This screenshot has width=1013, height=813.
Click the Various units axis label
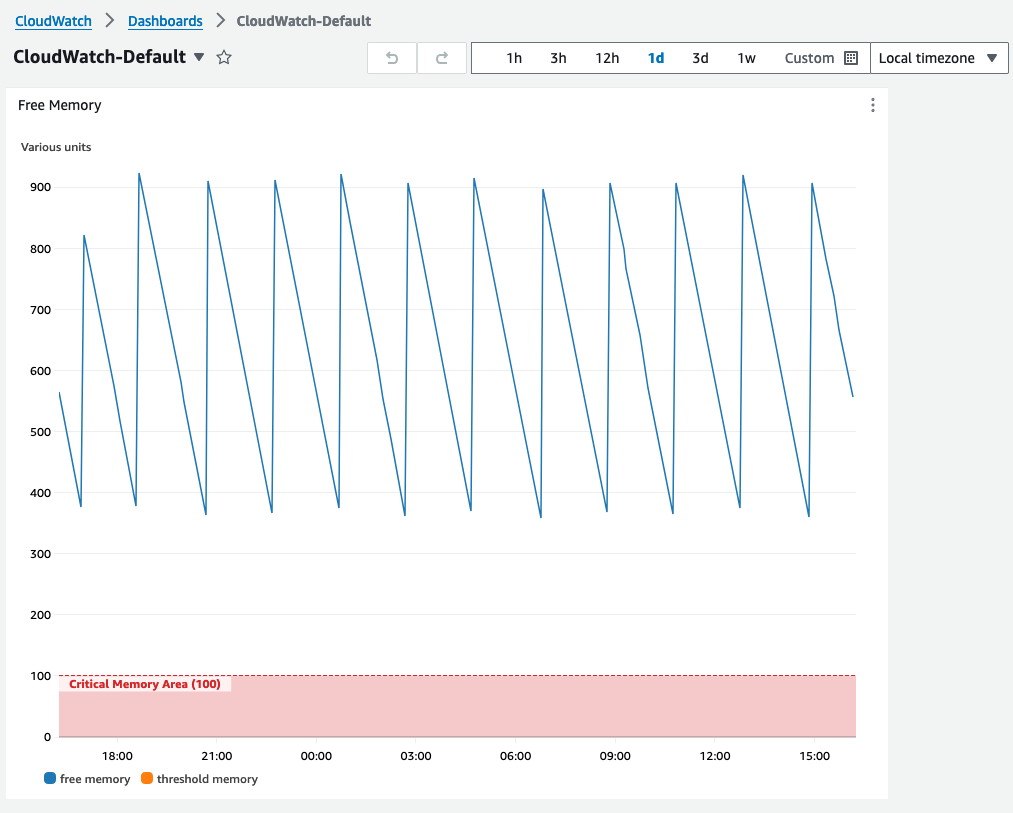coord(56,147)
